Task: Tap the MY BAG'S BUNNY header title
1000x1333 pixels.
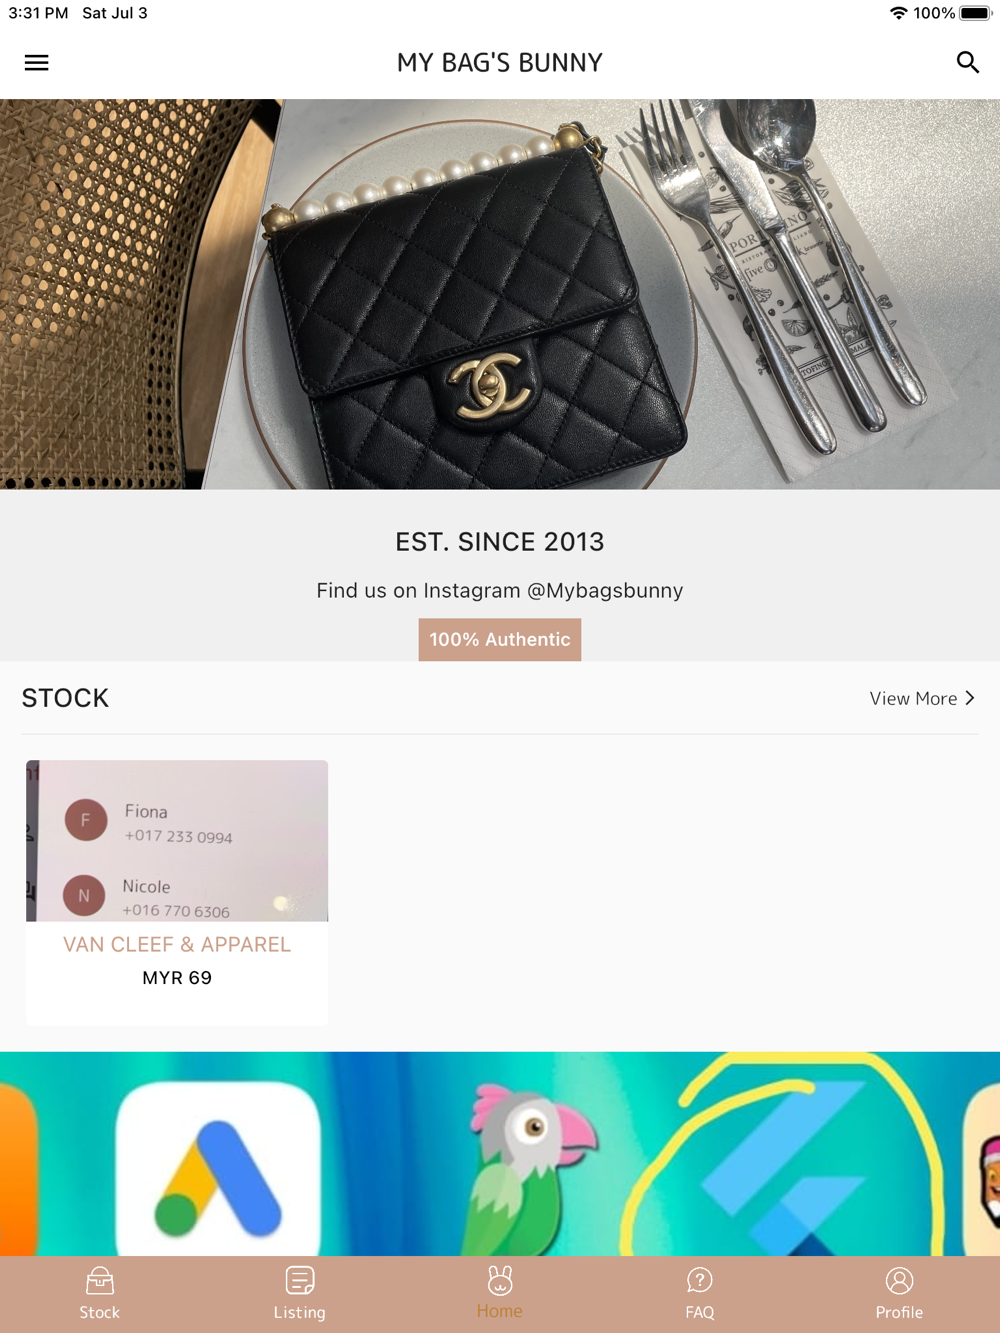Action: (x=500, y=63)
